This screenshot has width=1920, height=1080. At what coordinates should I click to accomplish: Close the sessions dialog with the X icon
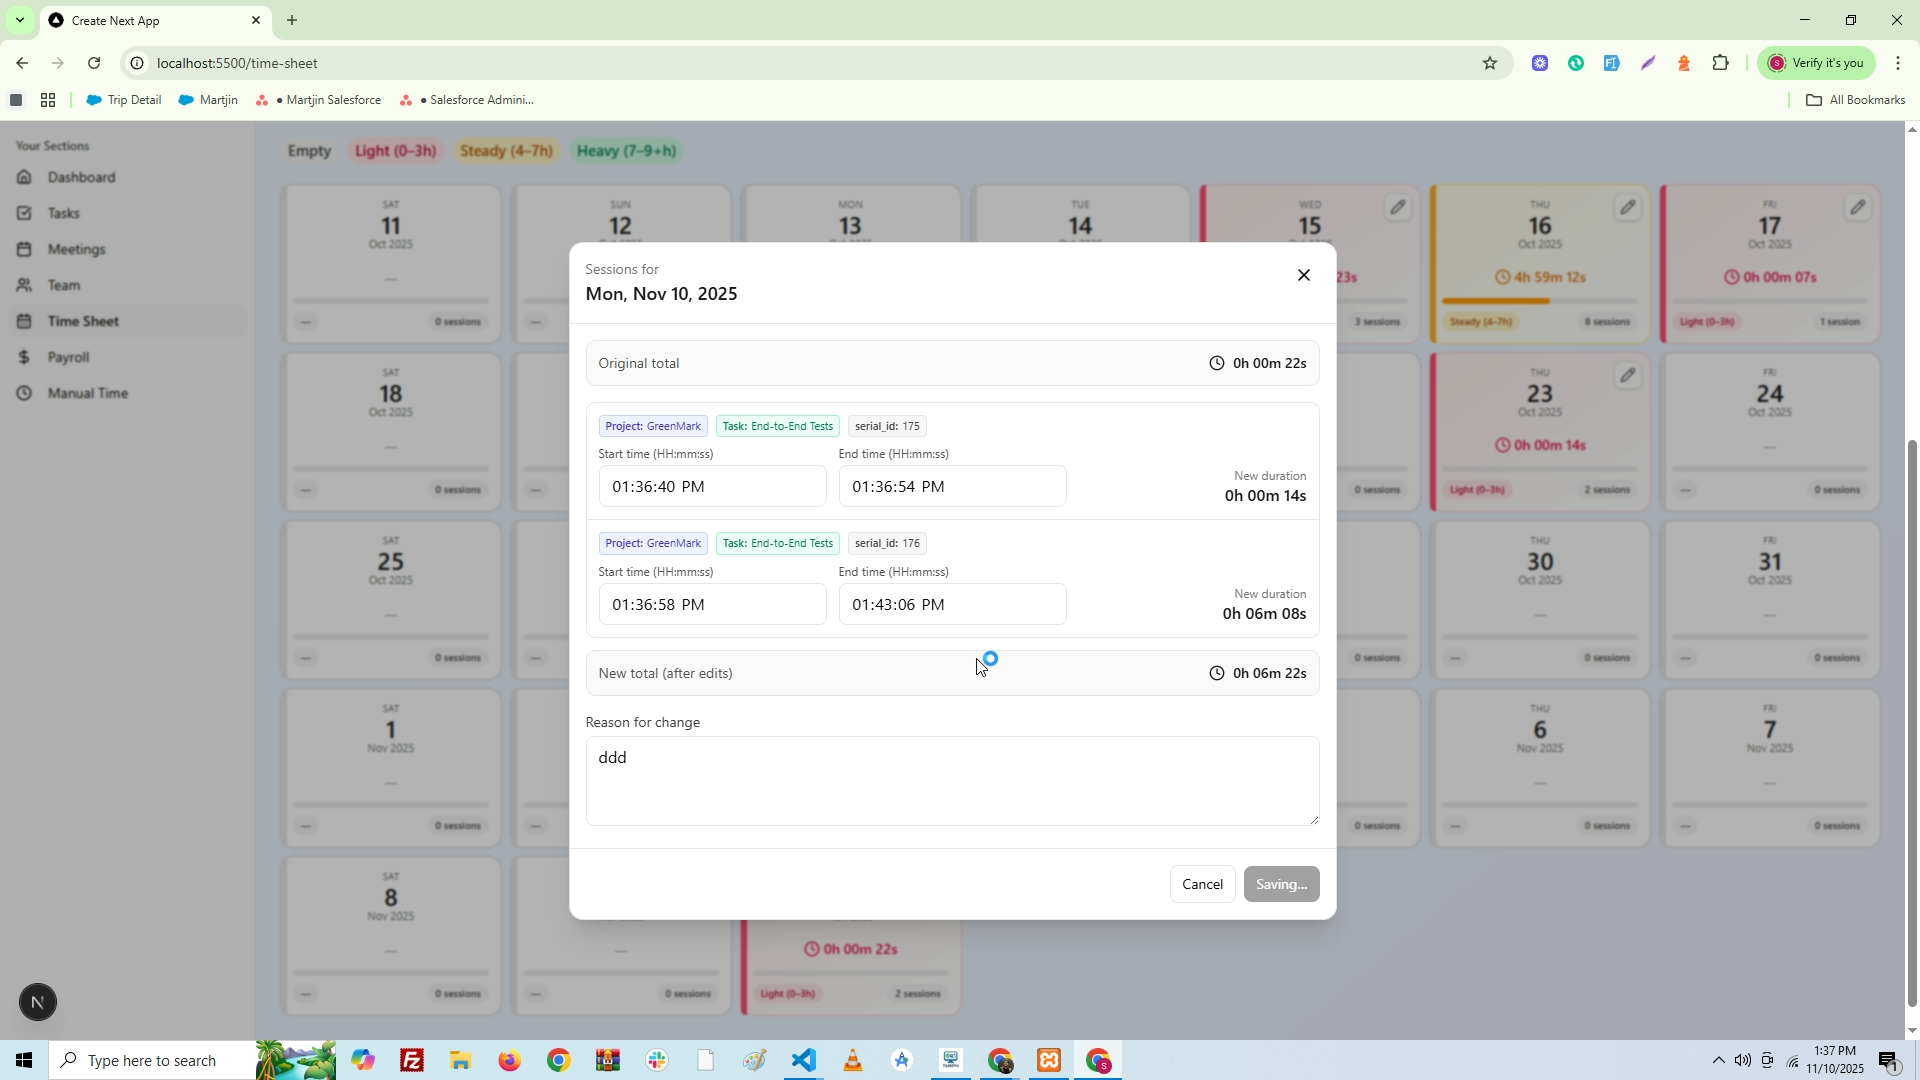click(x=1303, y=275)
